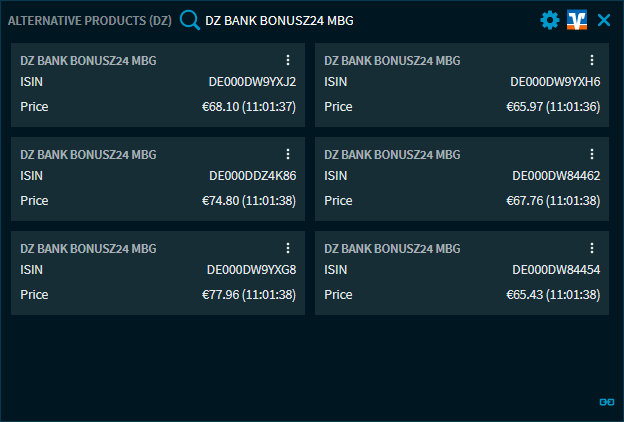Open widget settings with the gear icon
Screen dimensions: 624x422
click(x=549, y=20)
